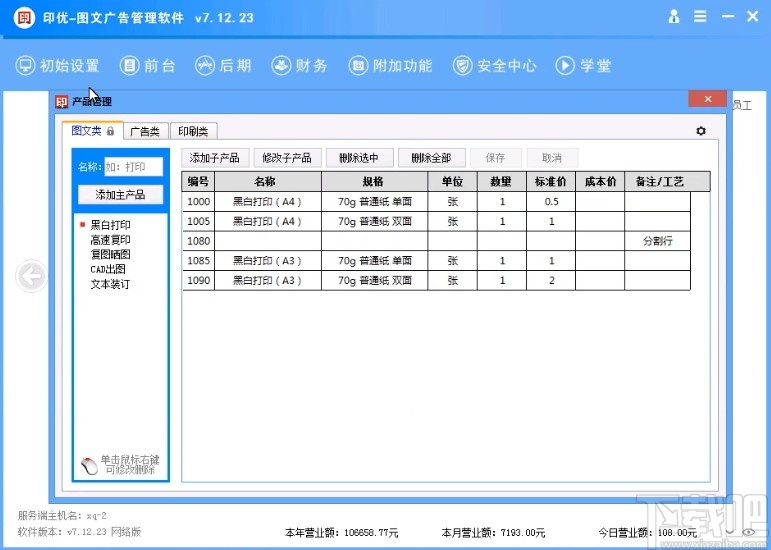This screenshot has width=771, height=550.
Task: Click standard price 2 in row 1090
Action: coord(552,280)
